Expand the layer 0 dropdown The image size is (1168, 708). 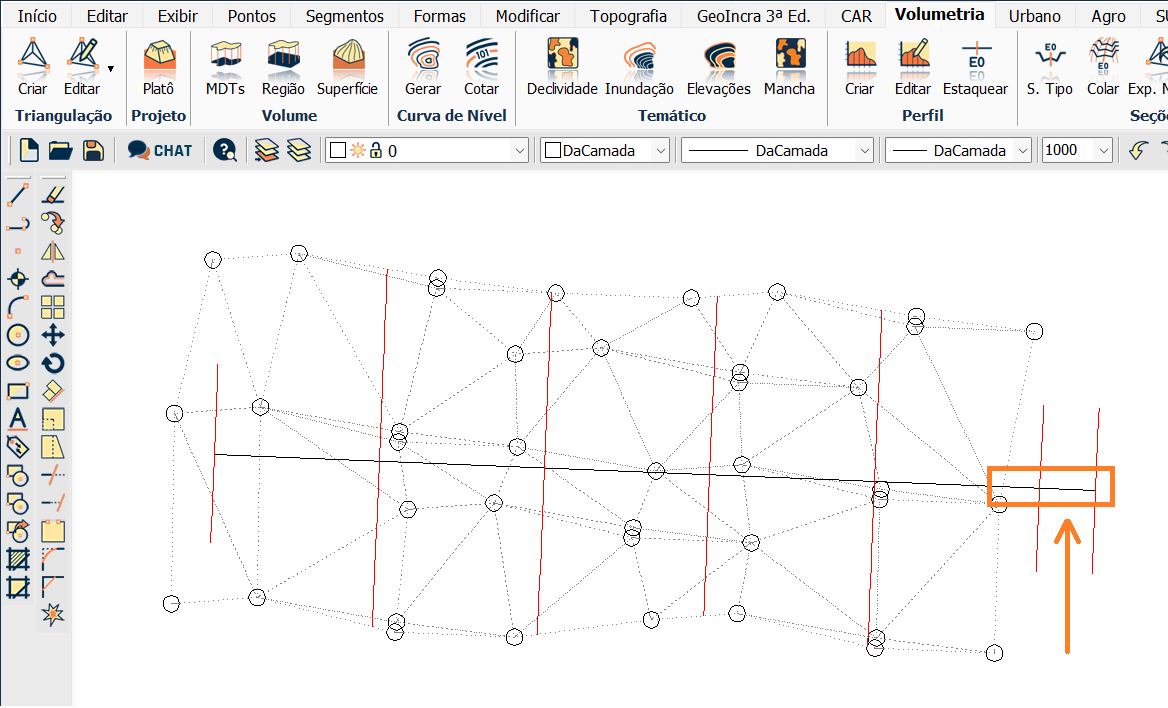tap(519, 151)
